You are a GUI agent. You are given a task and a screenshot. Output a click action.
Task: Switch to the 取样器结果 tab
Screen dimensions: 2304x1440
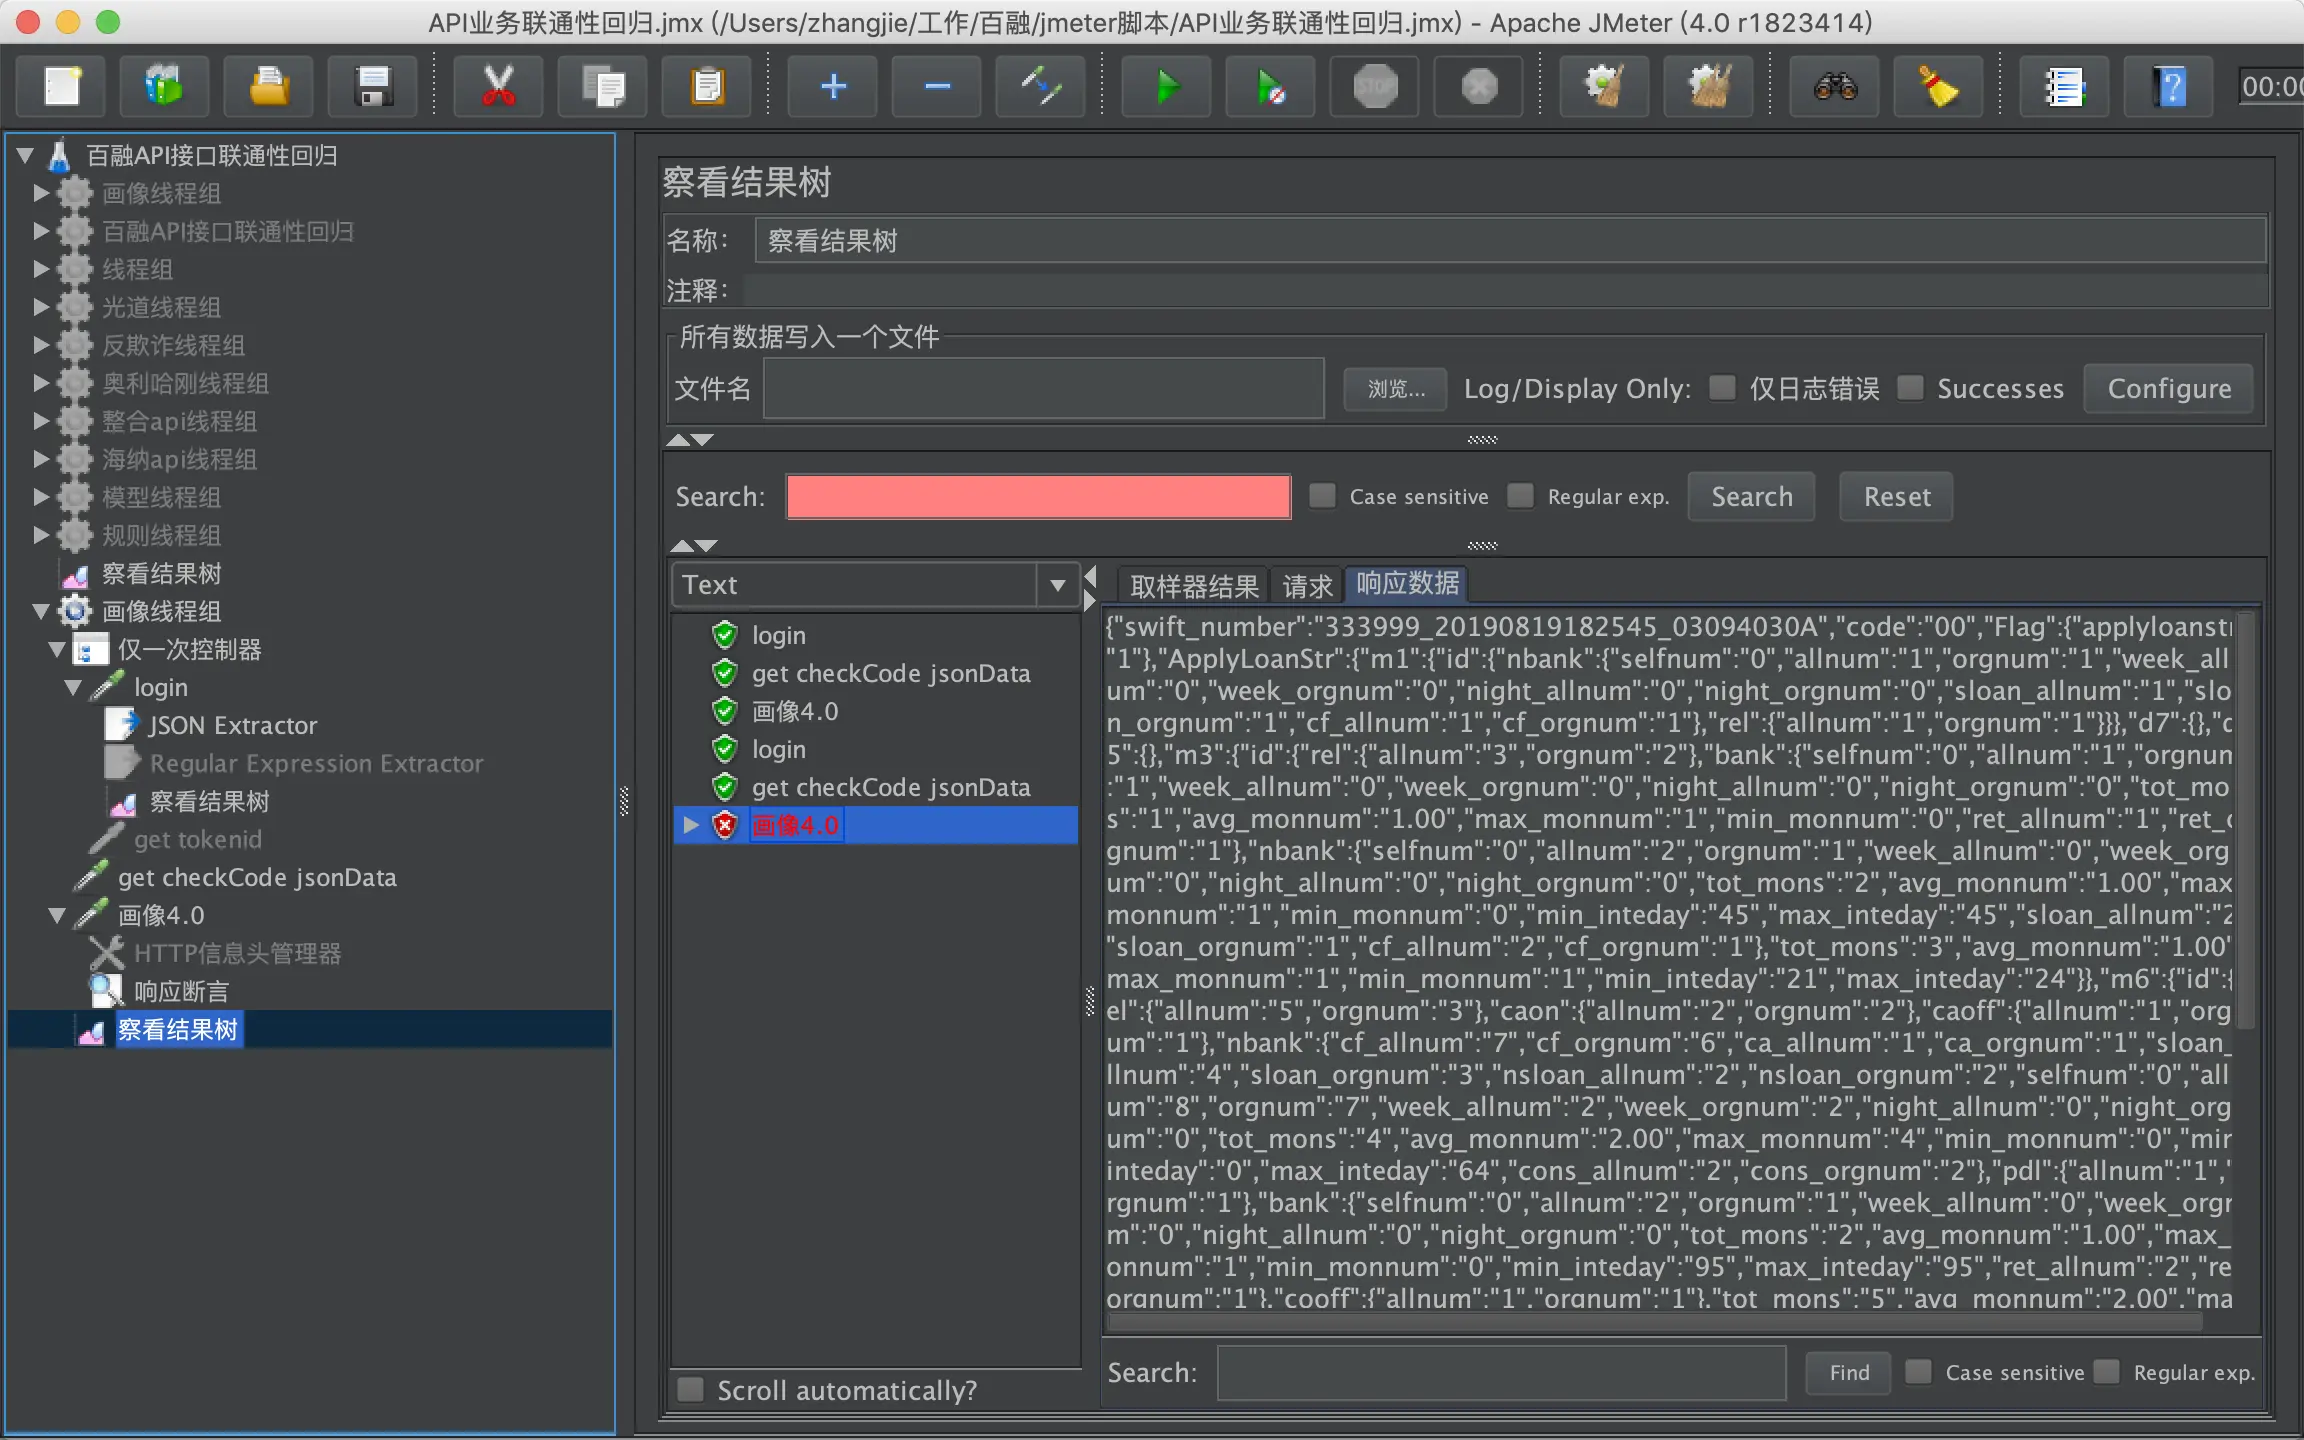pyautogui.click(x=1194, y=586)
